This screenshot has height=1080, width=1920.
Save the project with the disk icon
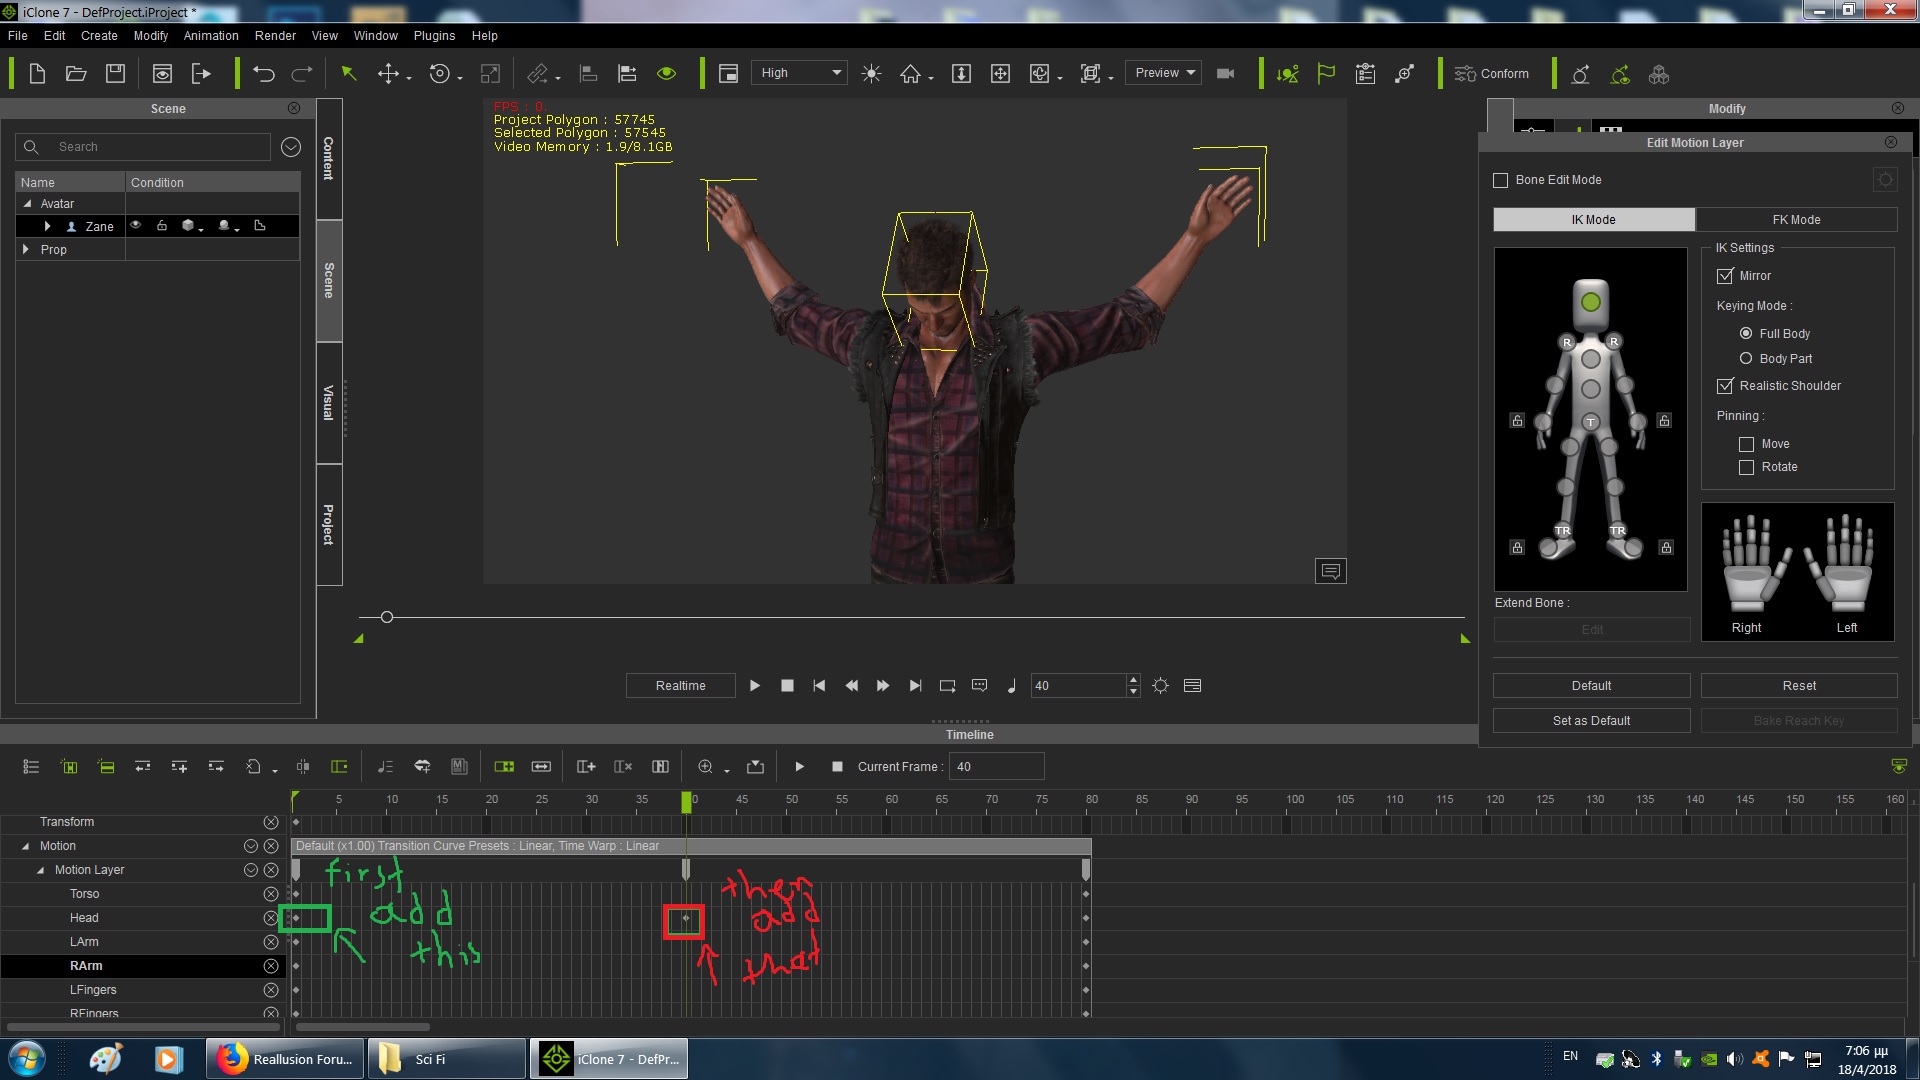115,73
